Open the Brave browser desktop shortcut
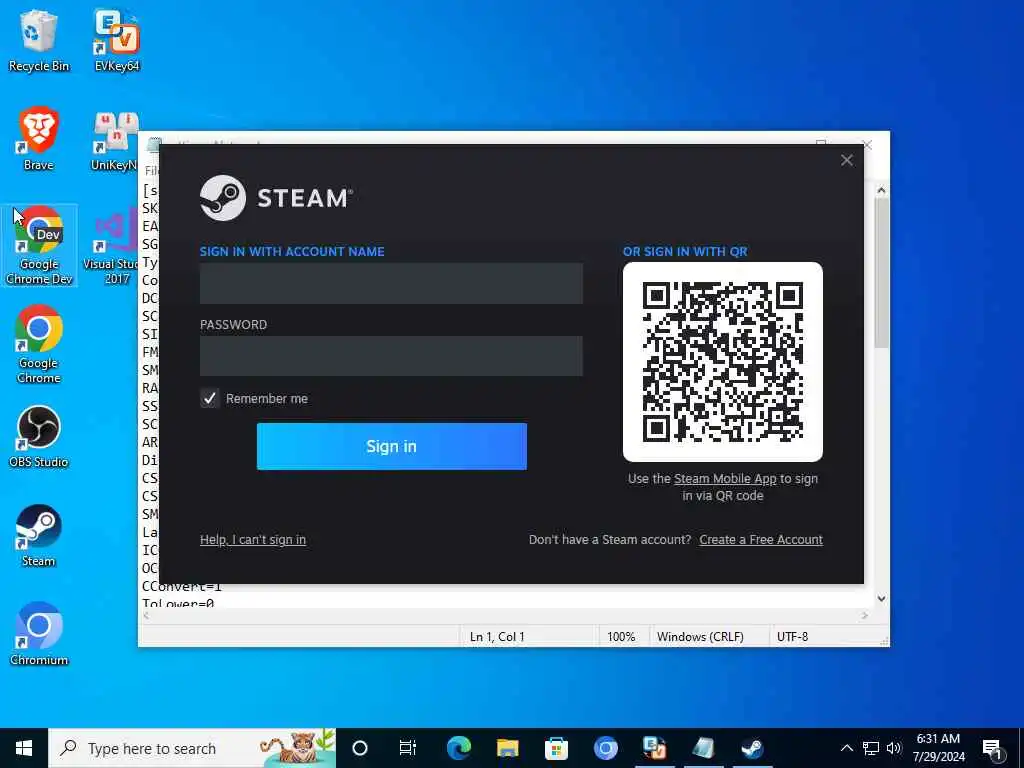The height and width of the screenshot is (768, 1024). tap(39, 139)
